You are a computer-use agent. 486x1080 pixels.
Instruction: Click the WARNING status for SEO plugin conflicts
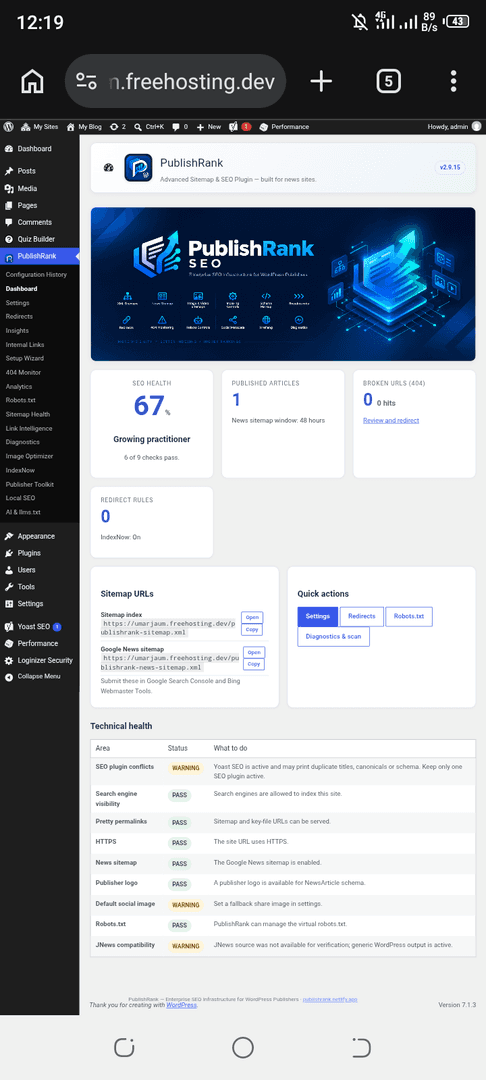pos(185,768)
